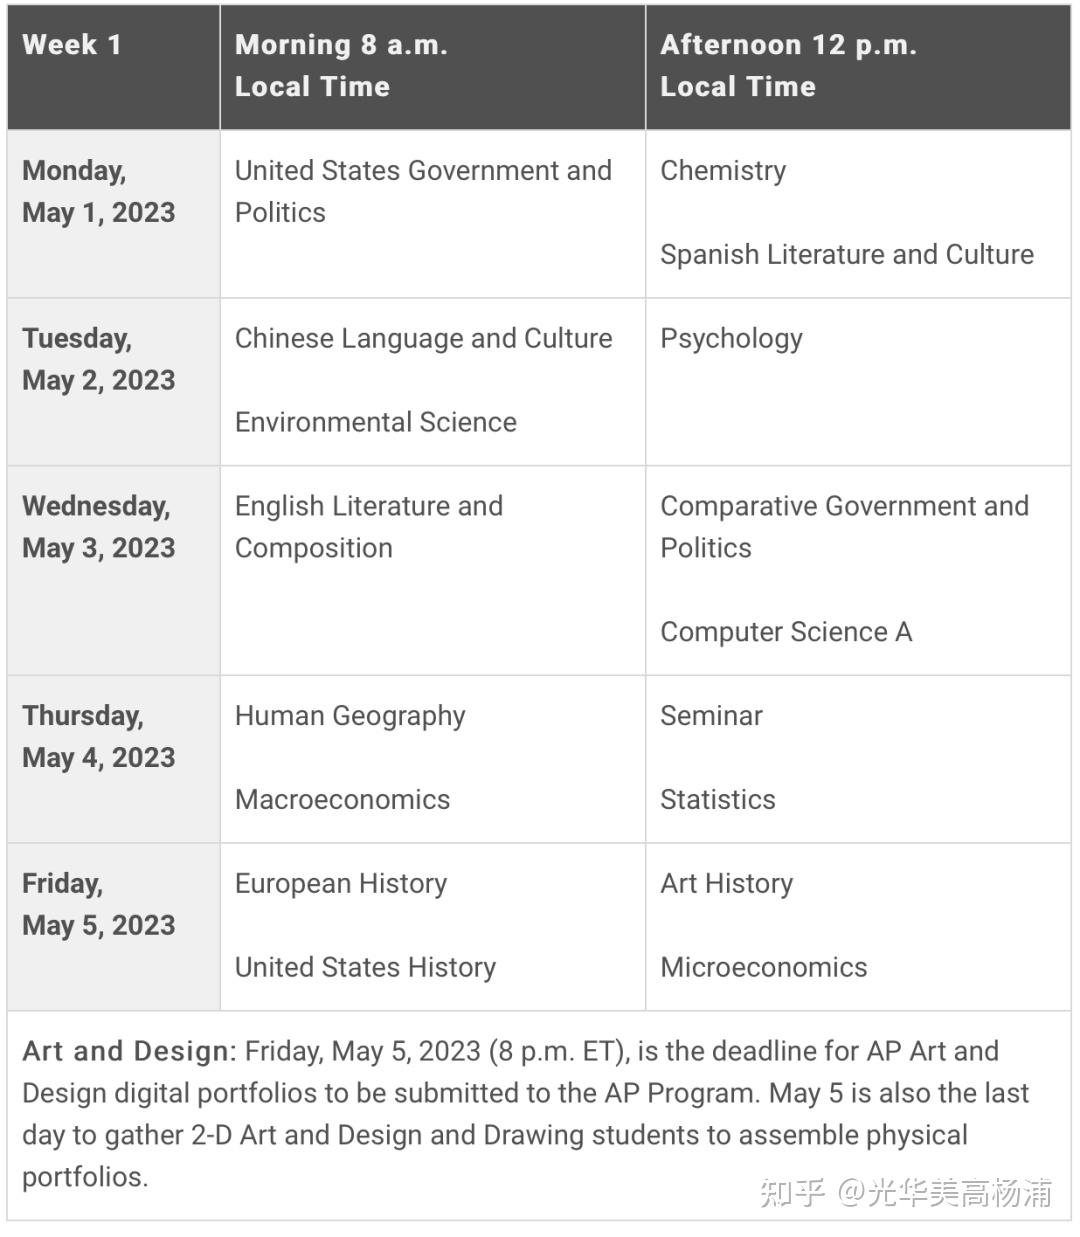Click English Literature and Composition

pyautogui.click(x=369, y=527)
